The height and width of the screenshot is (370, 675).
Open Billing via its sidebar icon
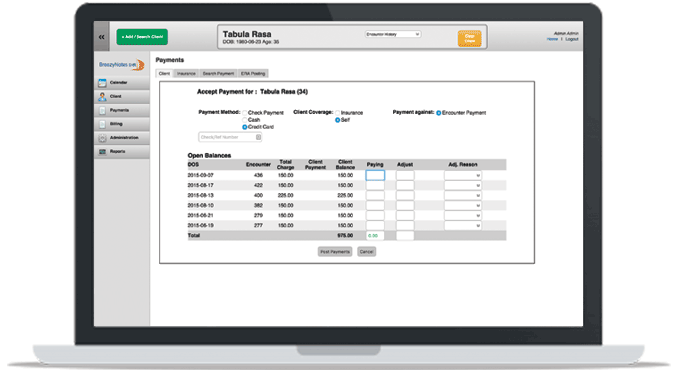(x=102, y=124)
